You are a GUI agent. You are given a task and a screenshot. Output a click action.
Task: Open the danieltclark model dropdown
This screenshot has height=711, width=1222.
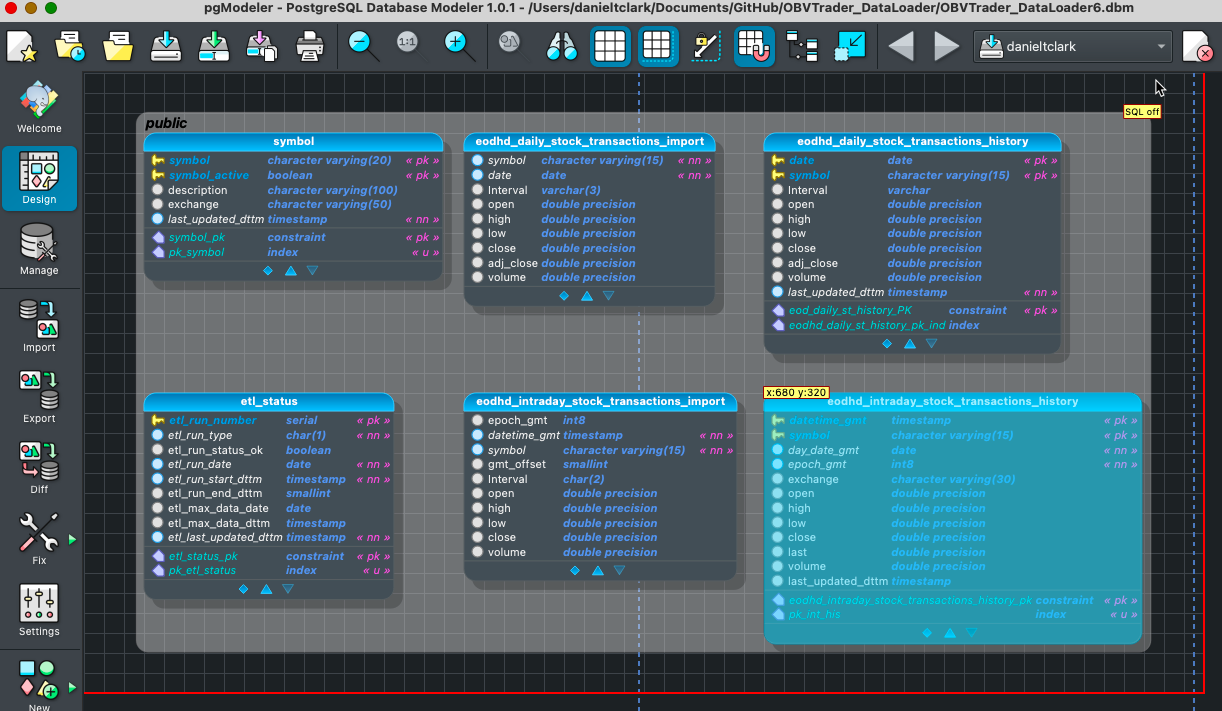[1072, 46]
